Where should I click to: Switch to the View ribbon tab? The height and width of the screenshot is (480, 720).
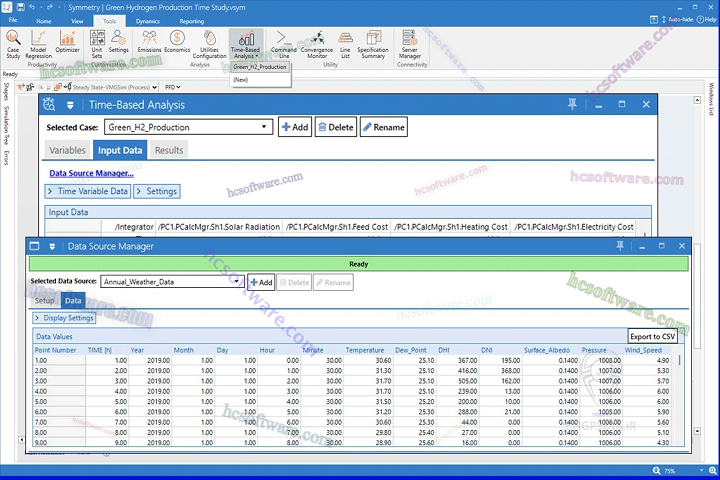pos(77,21)
